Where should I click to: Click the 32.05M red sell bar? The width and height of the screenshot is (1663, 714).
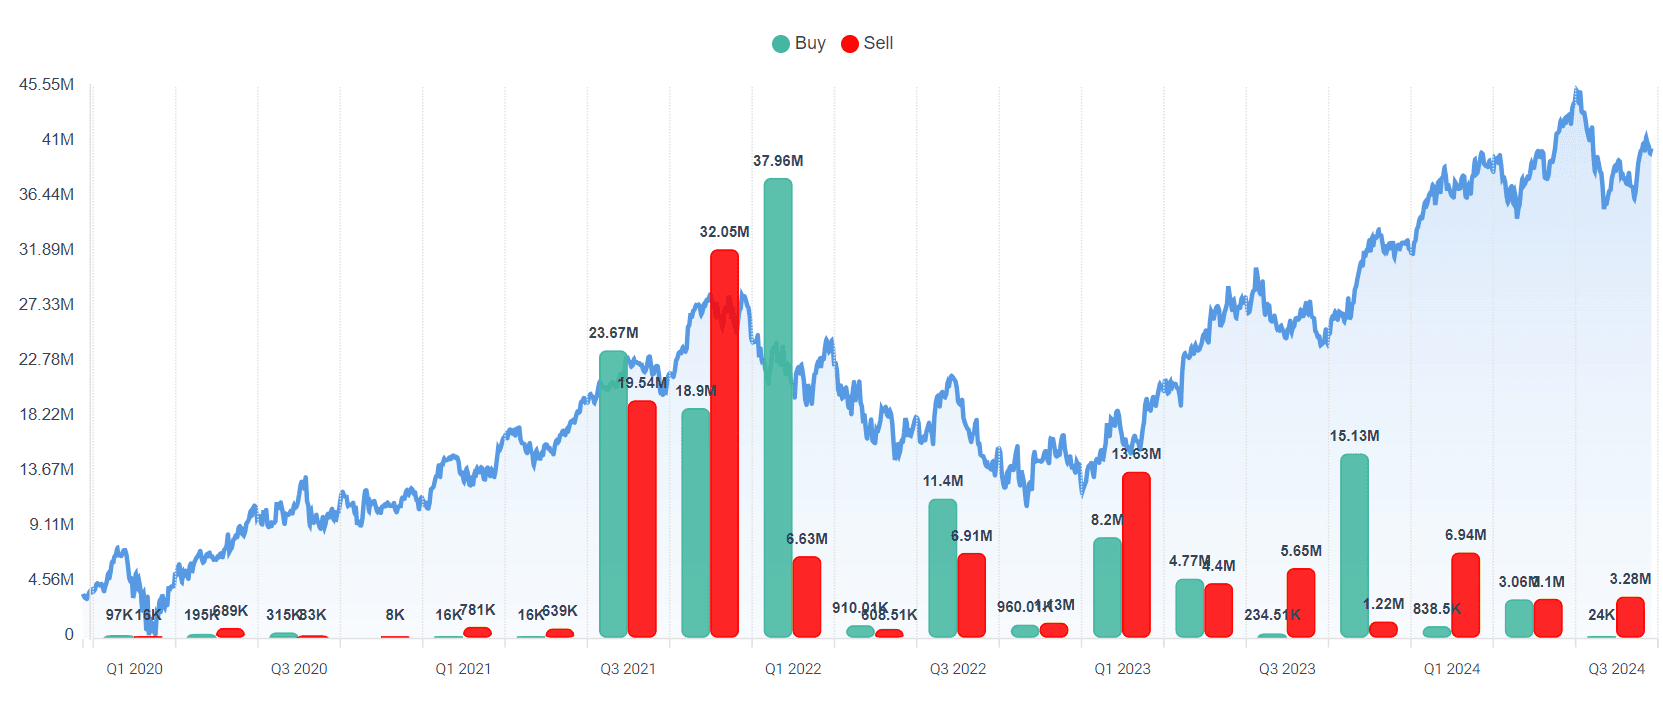[725, 443]
